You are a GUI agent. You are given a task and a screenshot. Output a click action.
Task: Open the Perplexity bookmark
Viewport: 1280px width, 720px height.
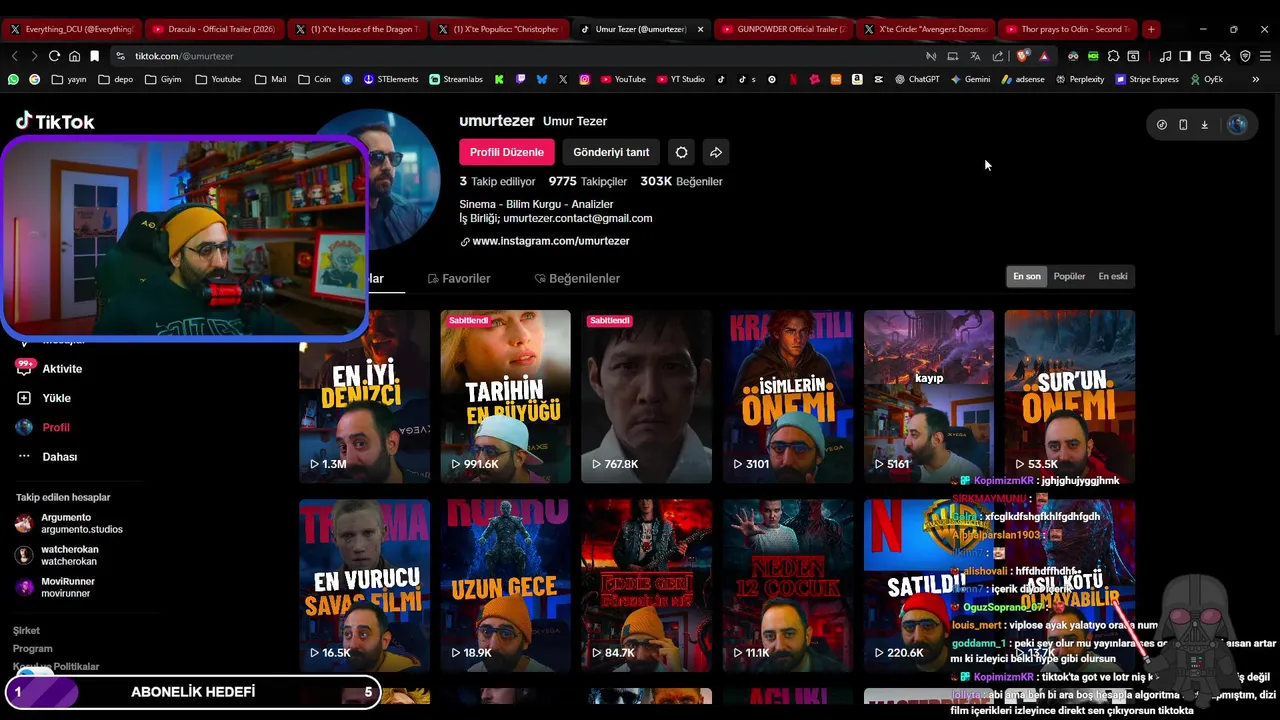pos(1081,79)
